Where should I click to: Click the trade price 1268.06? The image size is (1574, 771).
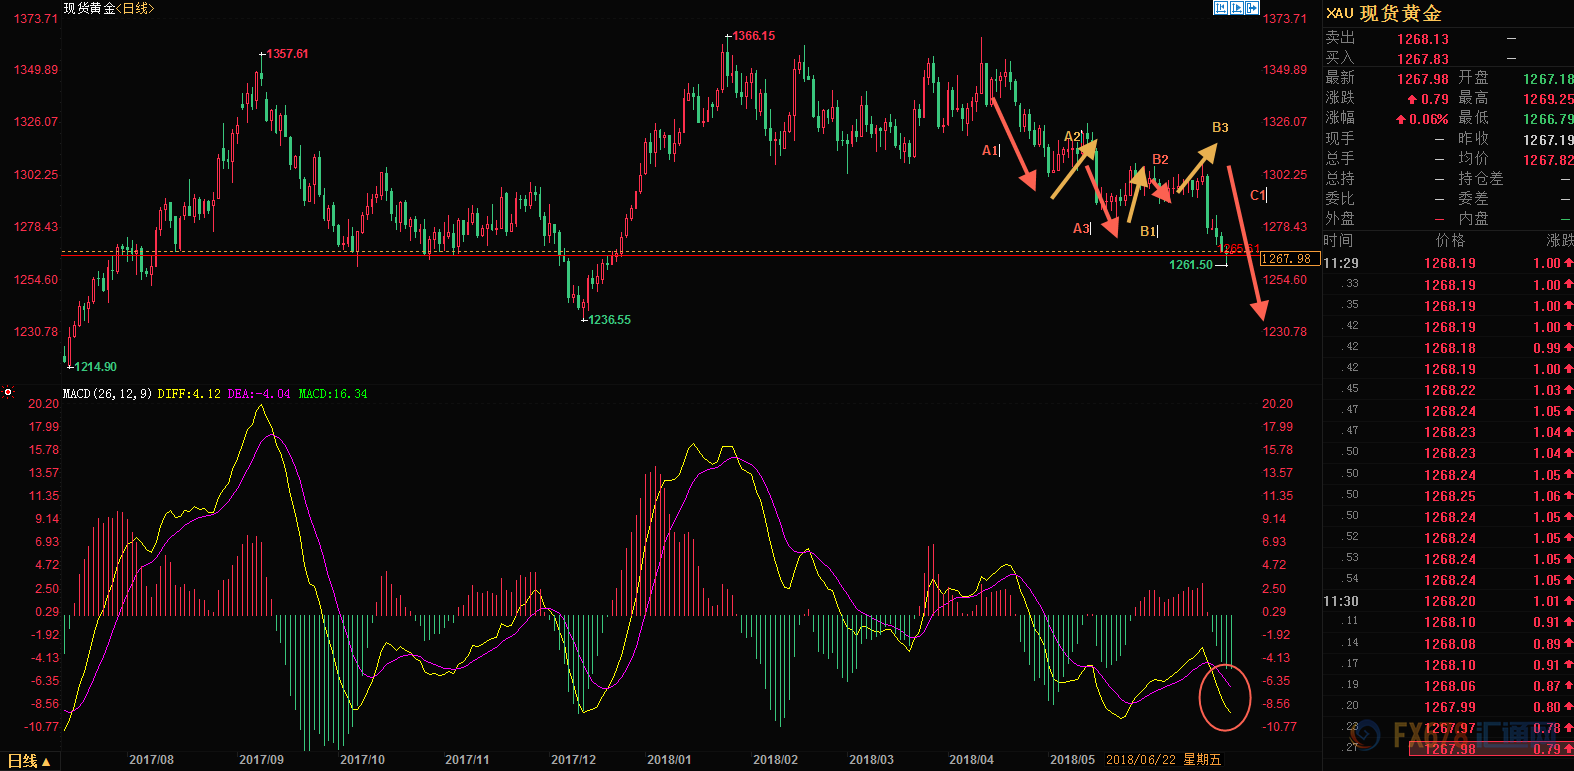click(1450, 687)
